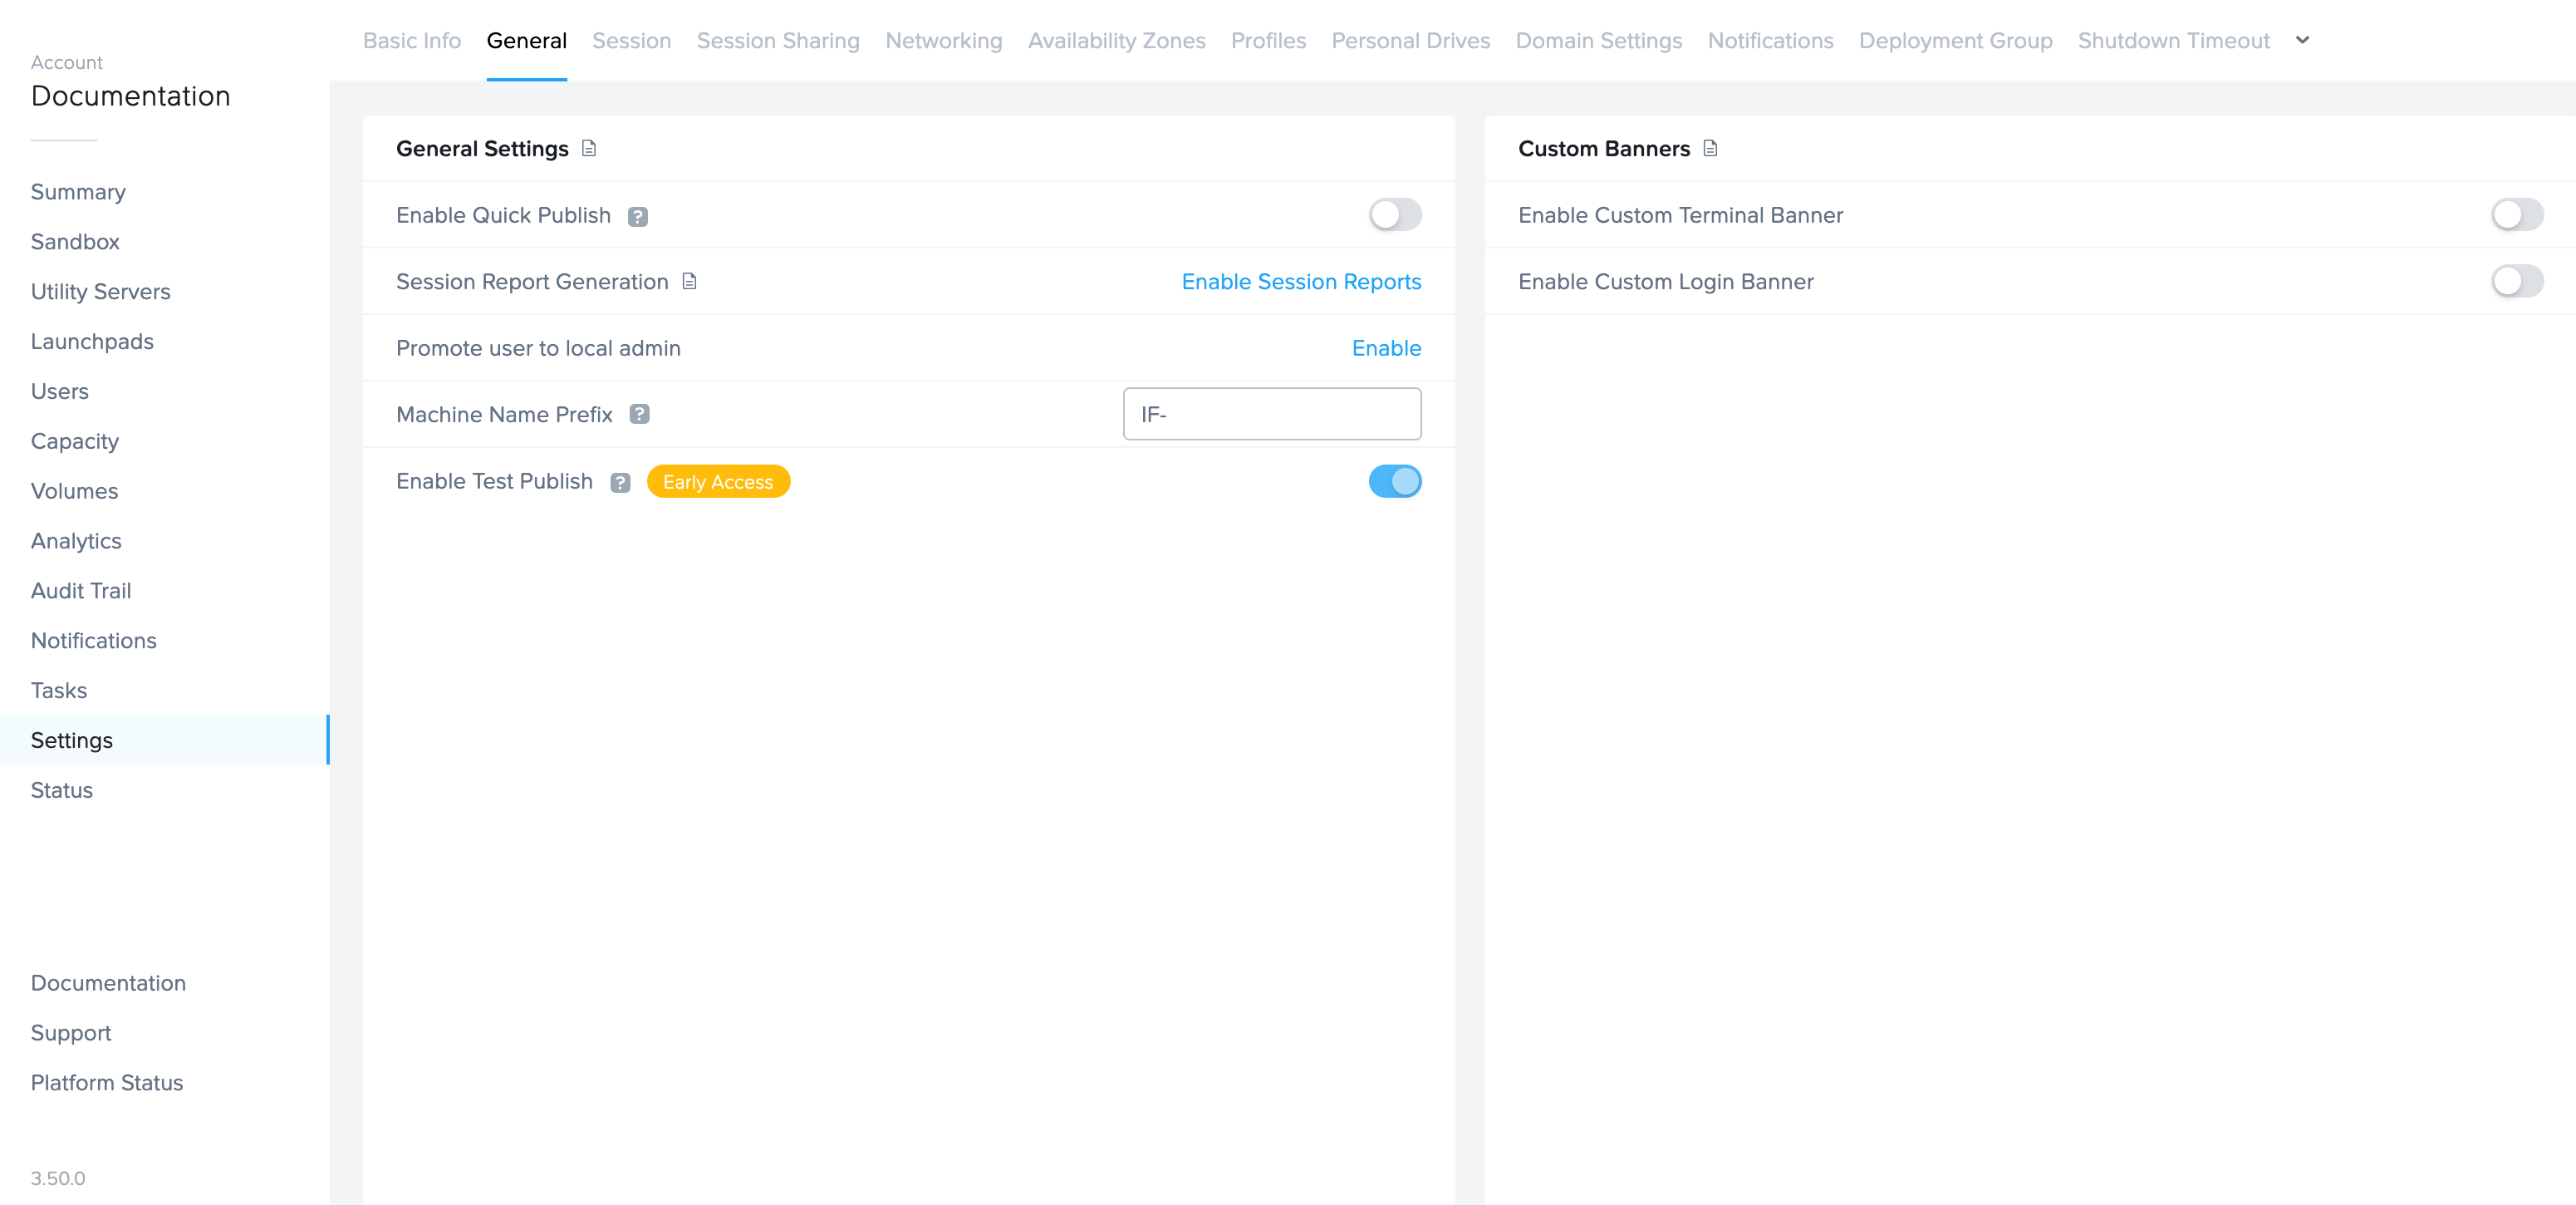The image size is (2576, 1205).
Task: Toggle Enable Custom Login Banner switch
Action: [x=2517, y=281]
